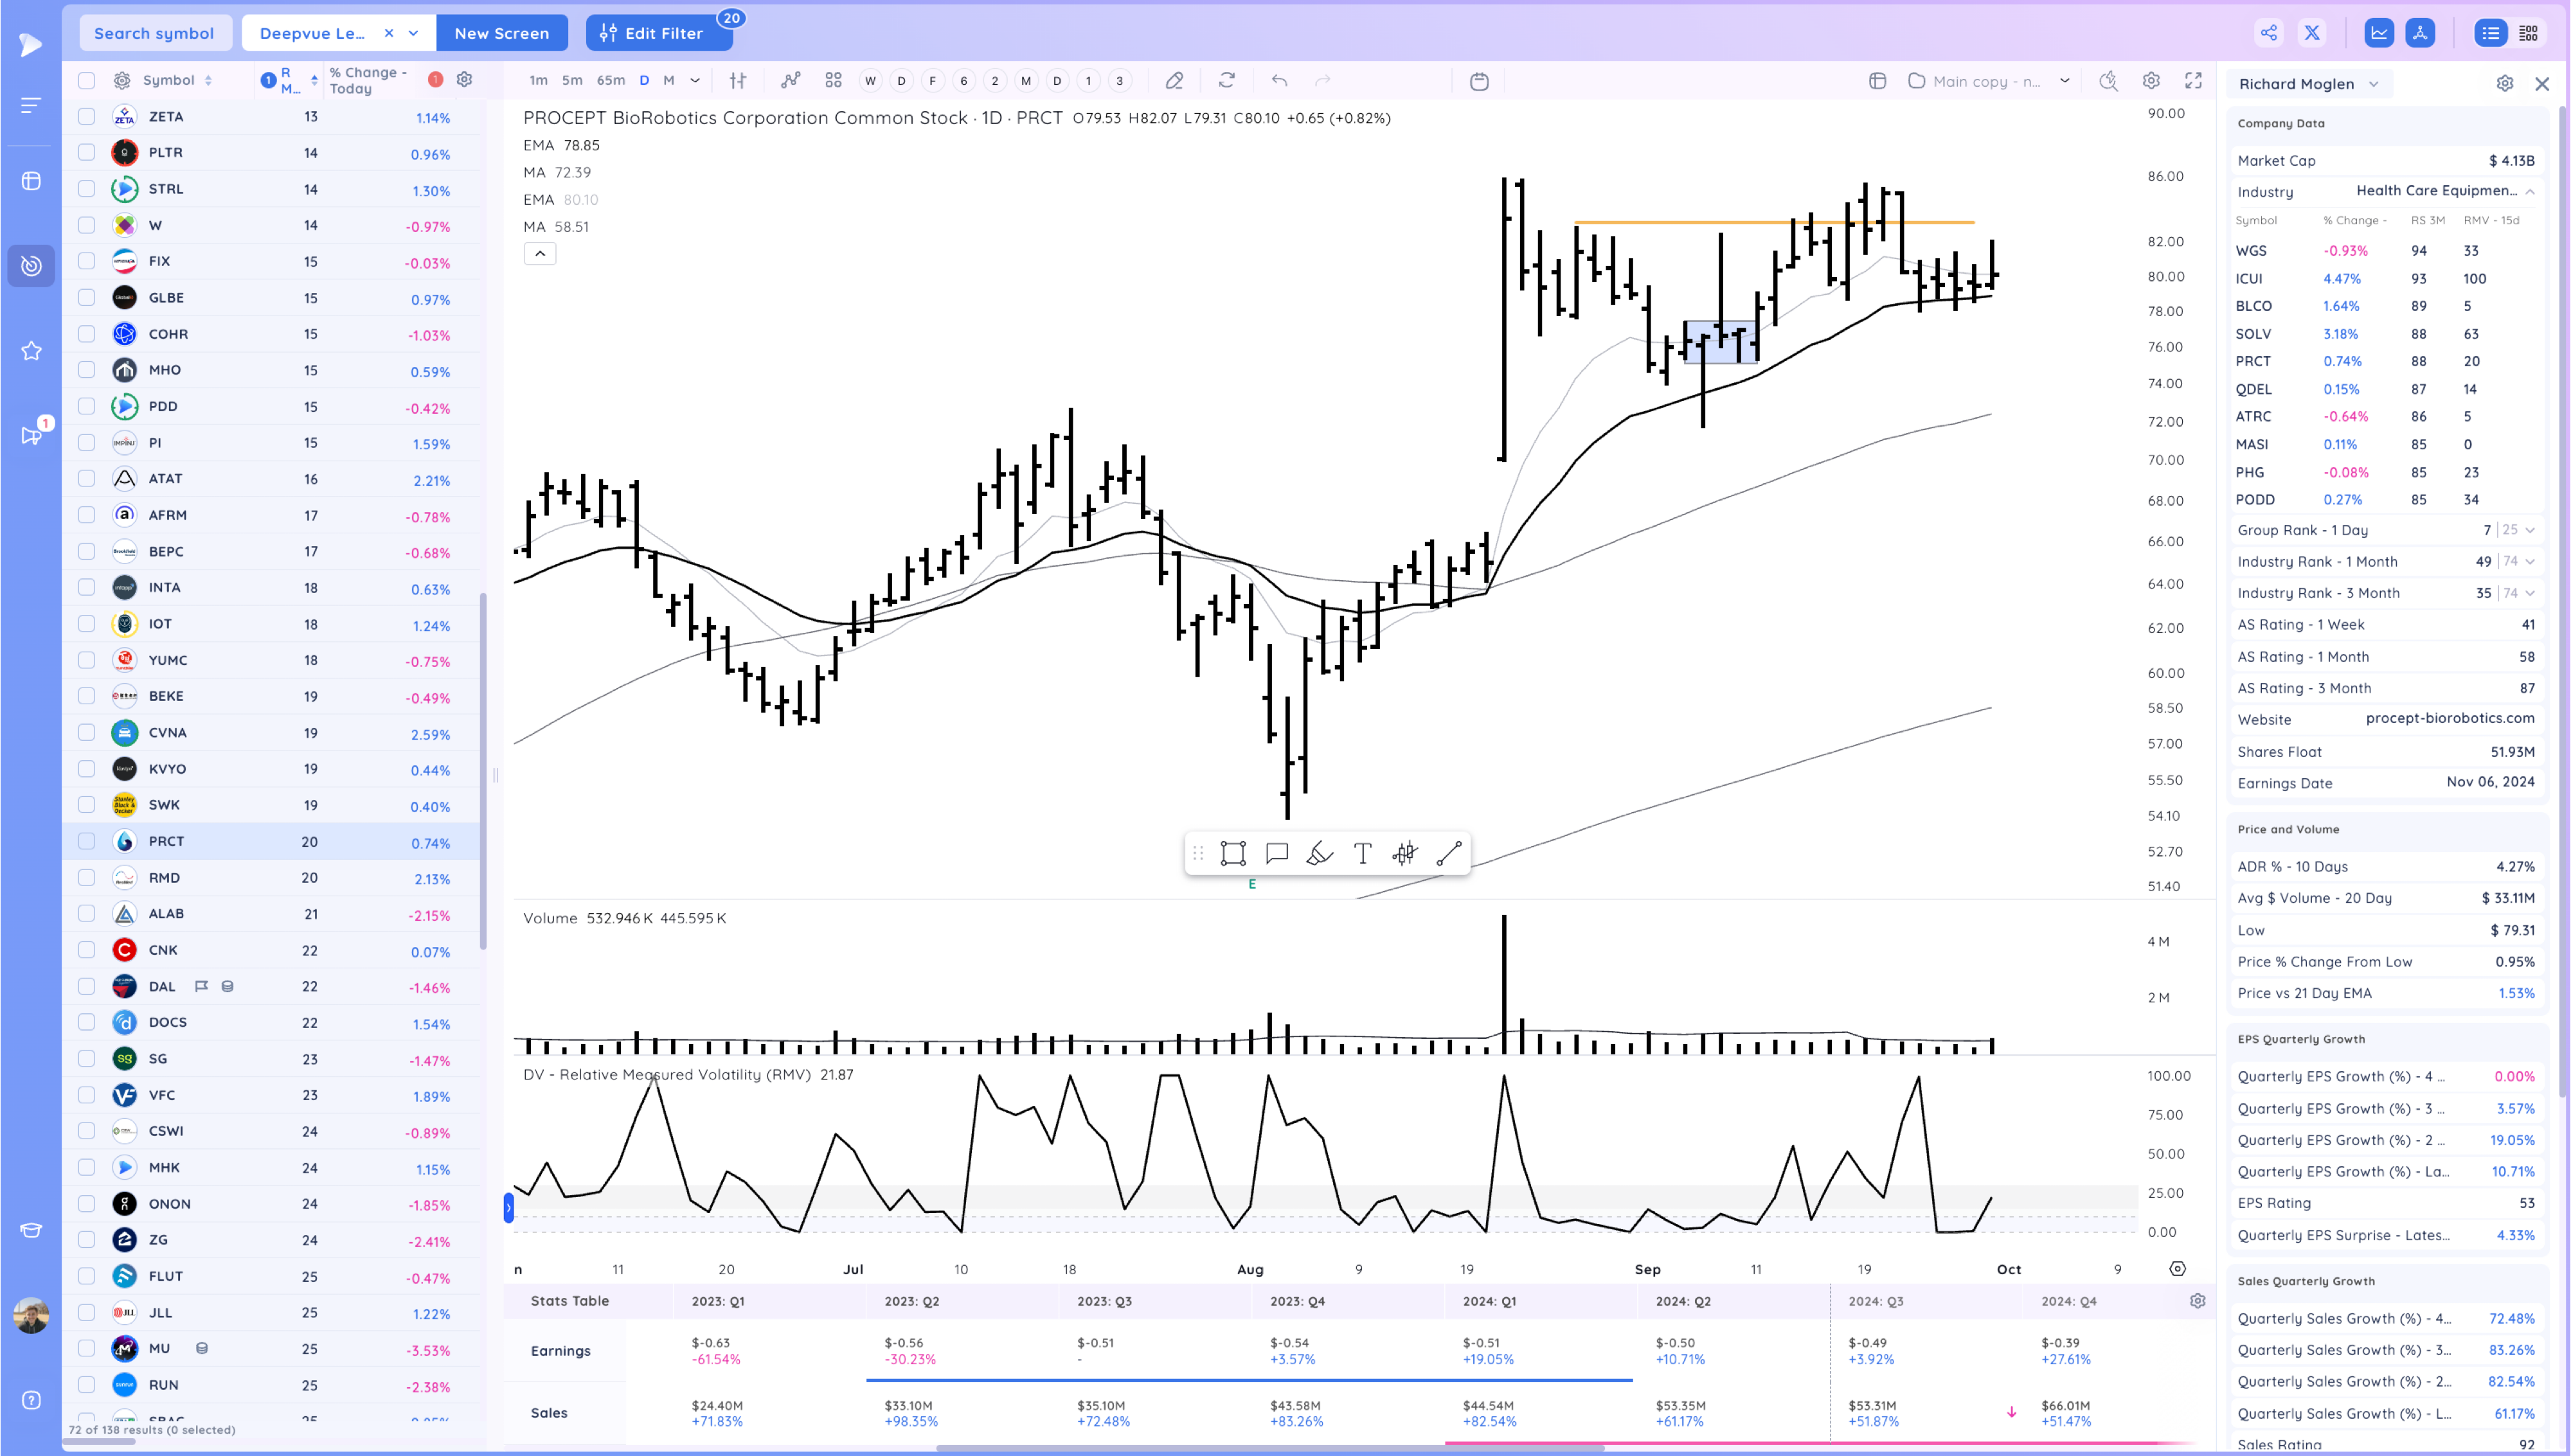Tick the checkbox for DAL
This screenshot has width=2571, height=1456.
tap(87, 986)
